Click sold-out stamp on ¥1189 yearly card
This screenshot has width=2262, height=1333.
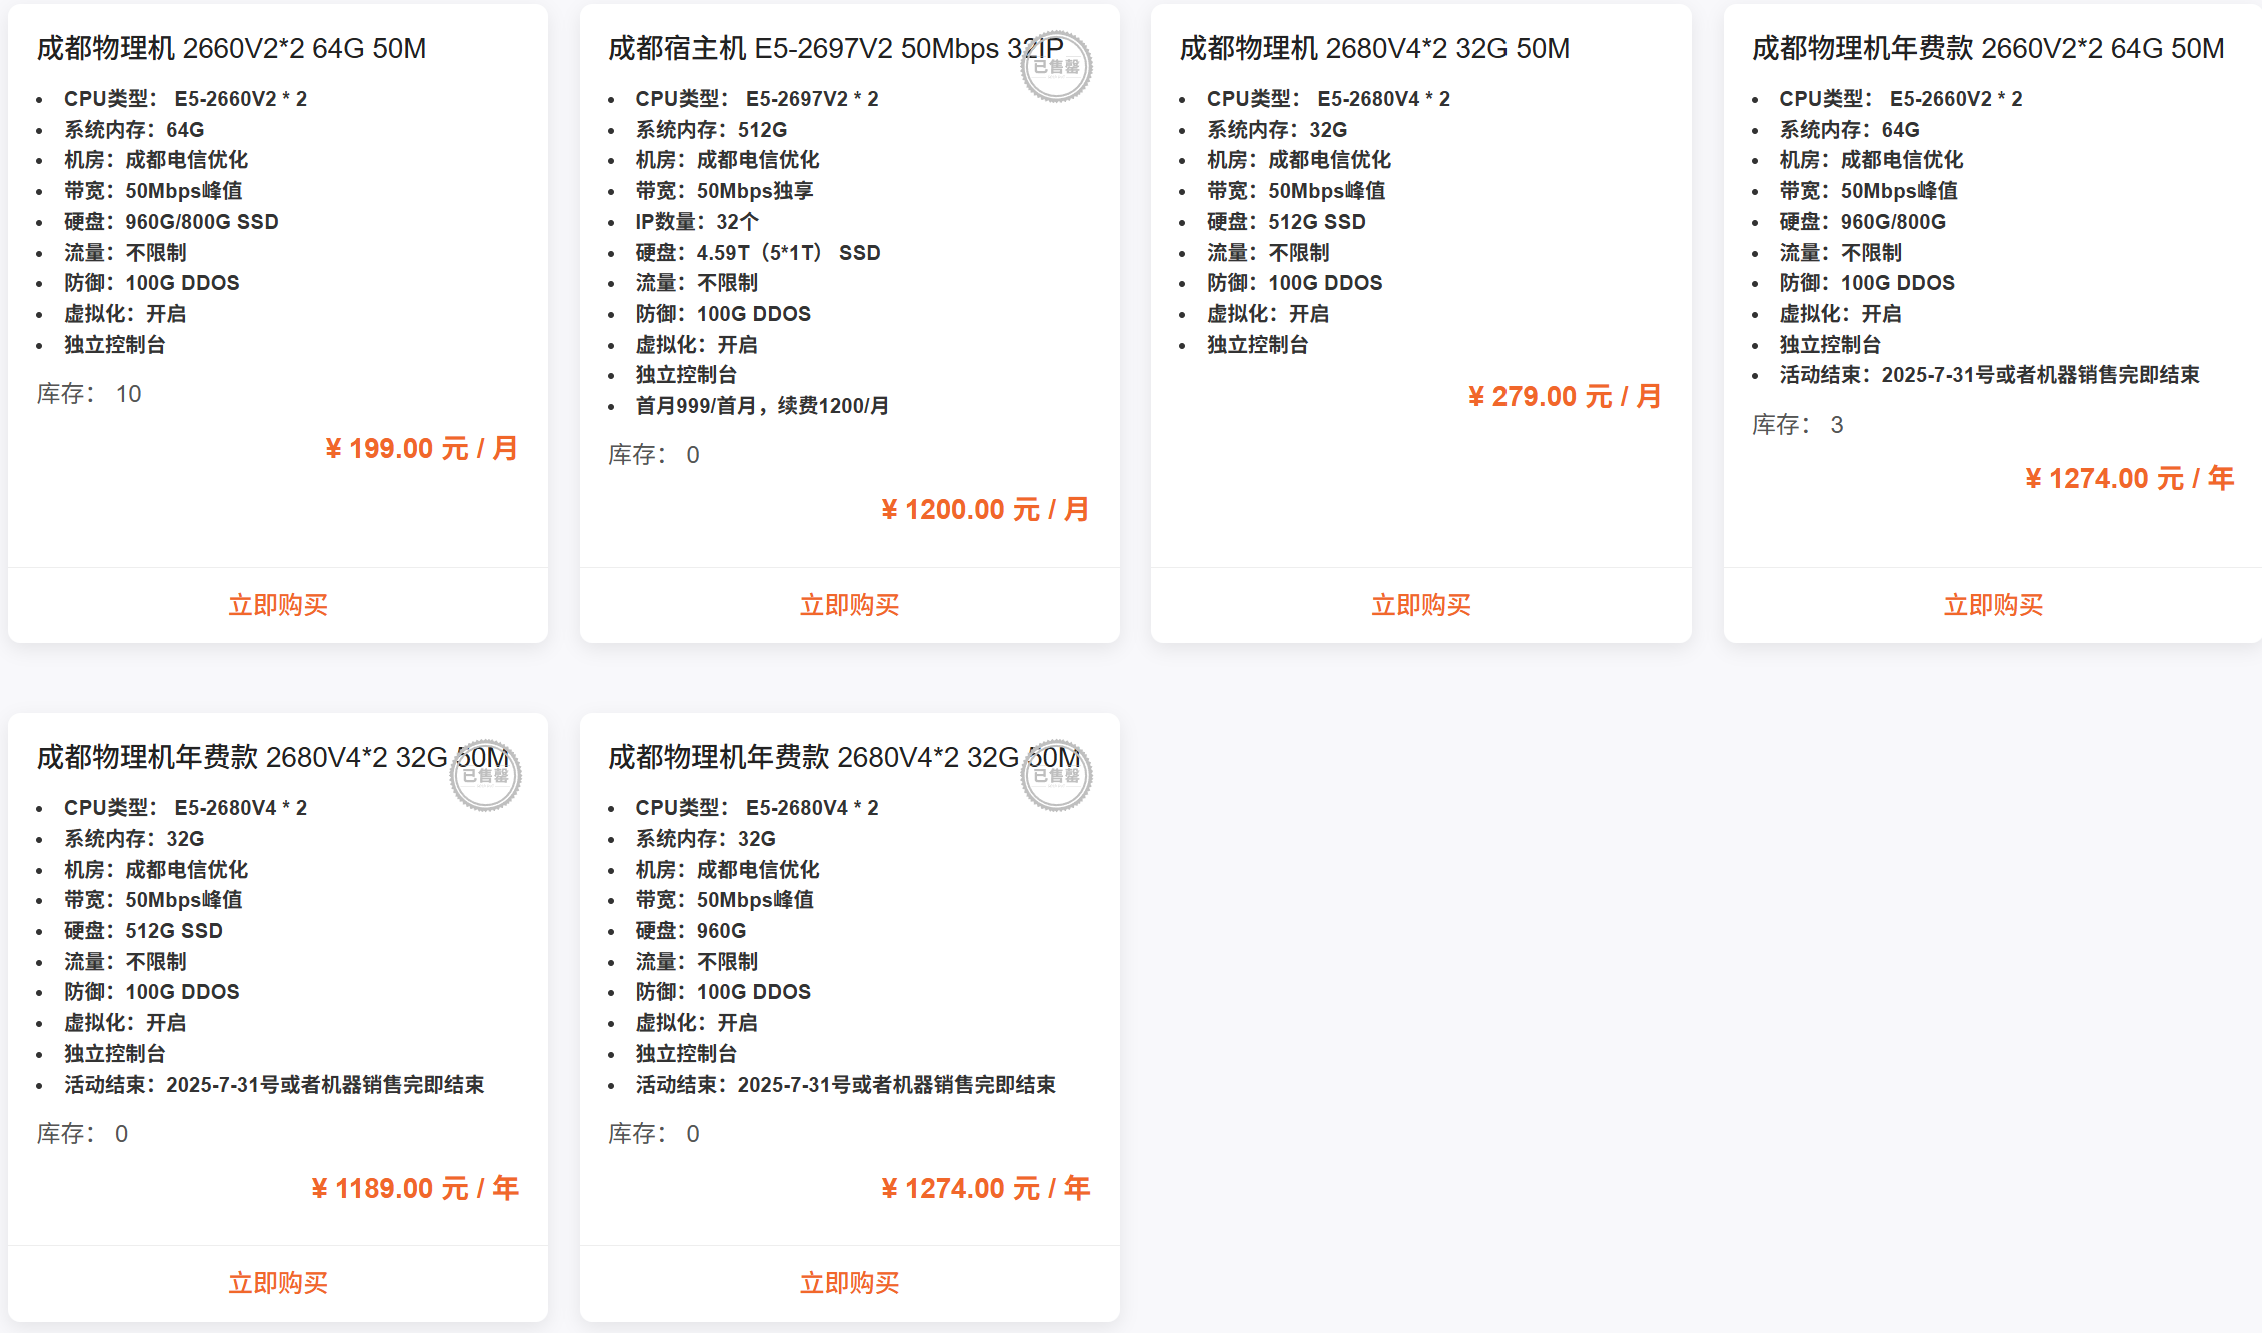click(485, 776)
